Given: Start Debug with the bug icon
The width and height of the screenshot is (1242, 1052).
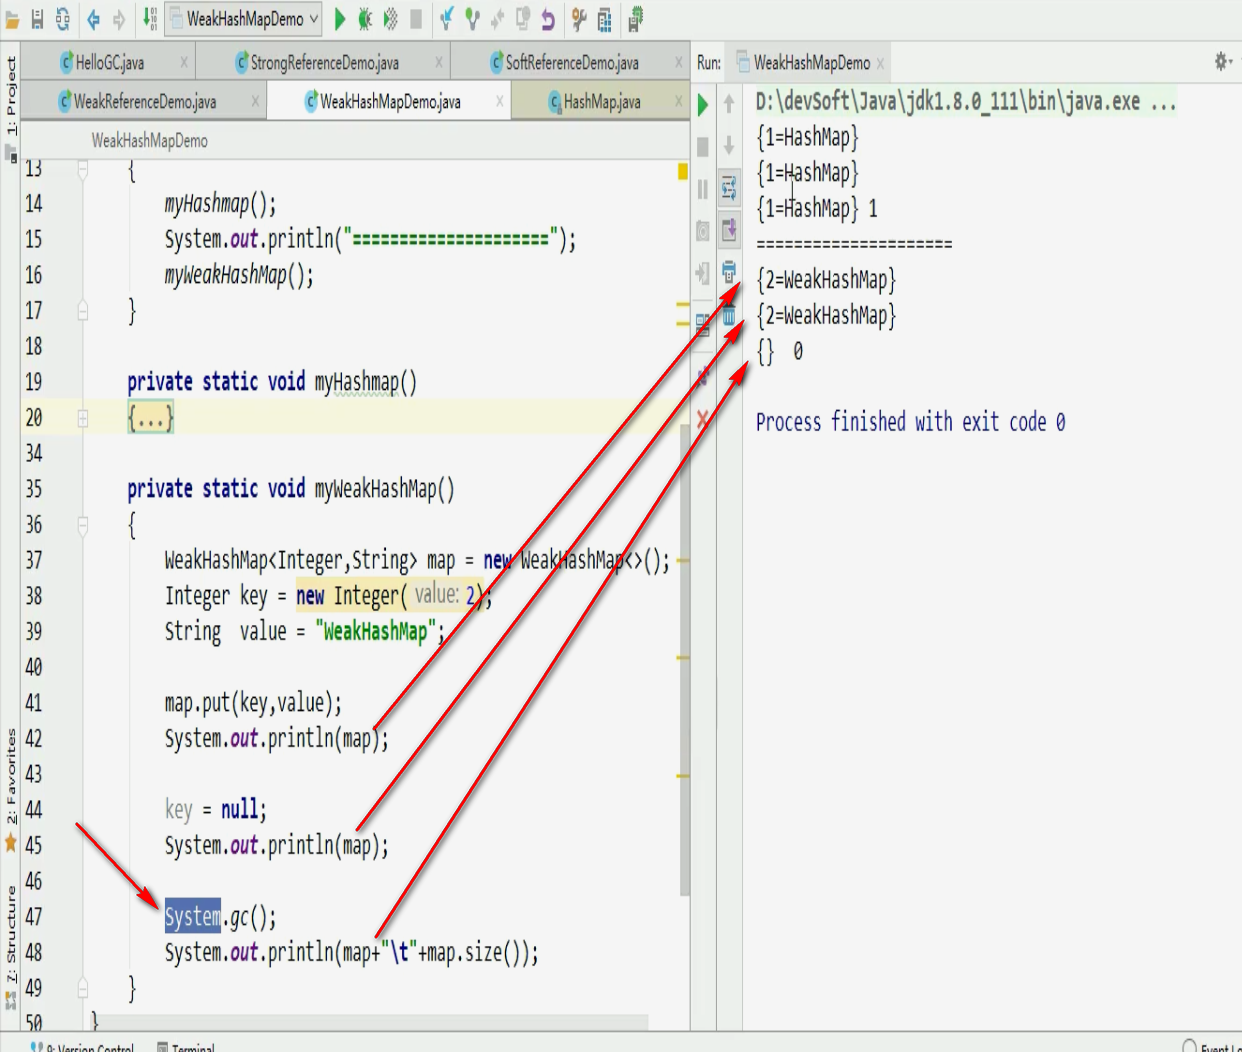Looking at the screenshot, I should [365, 18].
